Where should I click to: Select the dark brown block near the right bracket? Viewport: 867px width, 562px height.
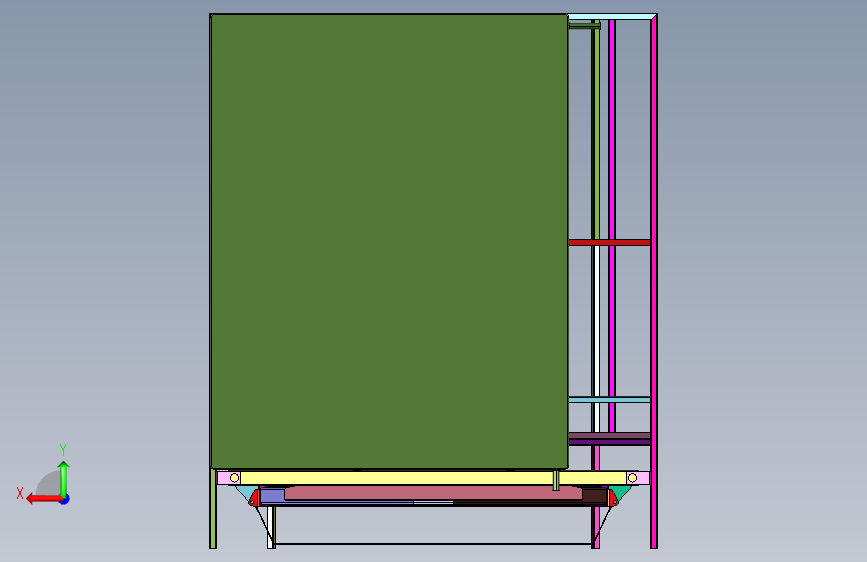point(594,496)
